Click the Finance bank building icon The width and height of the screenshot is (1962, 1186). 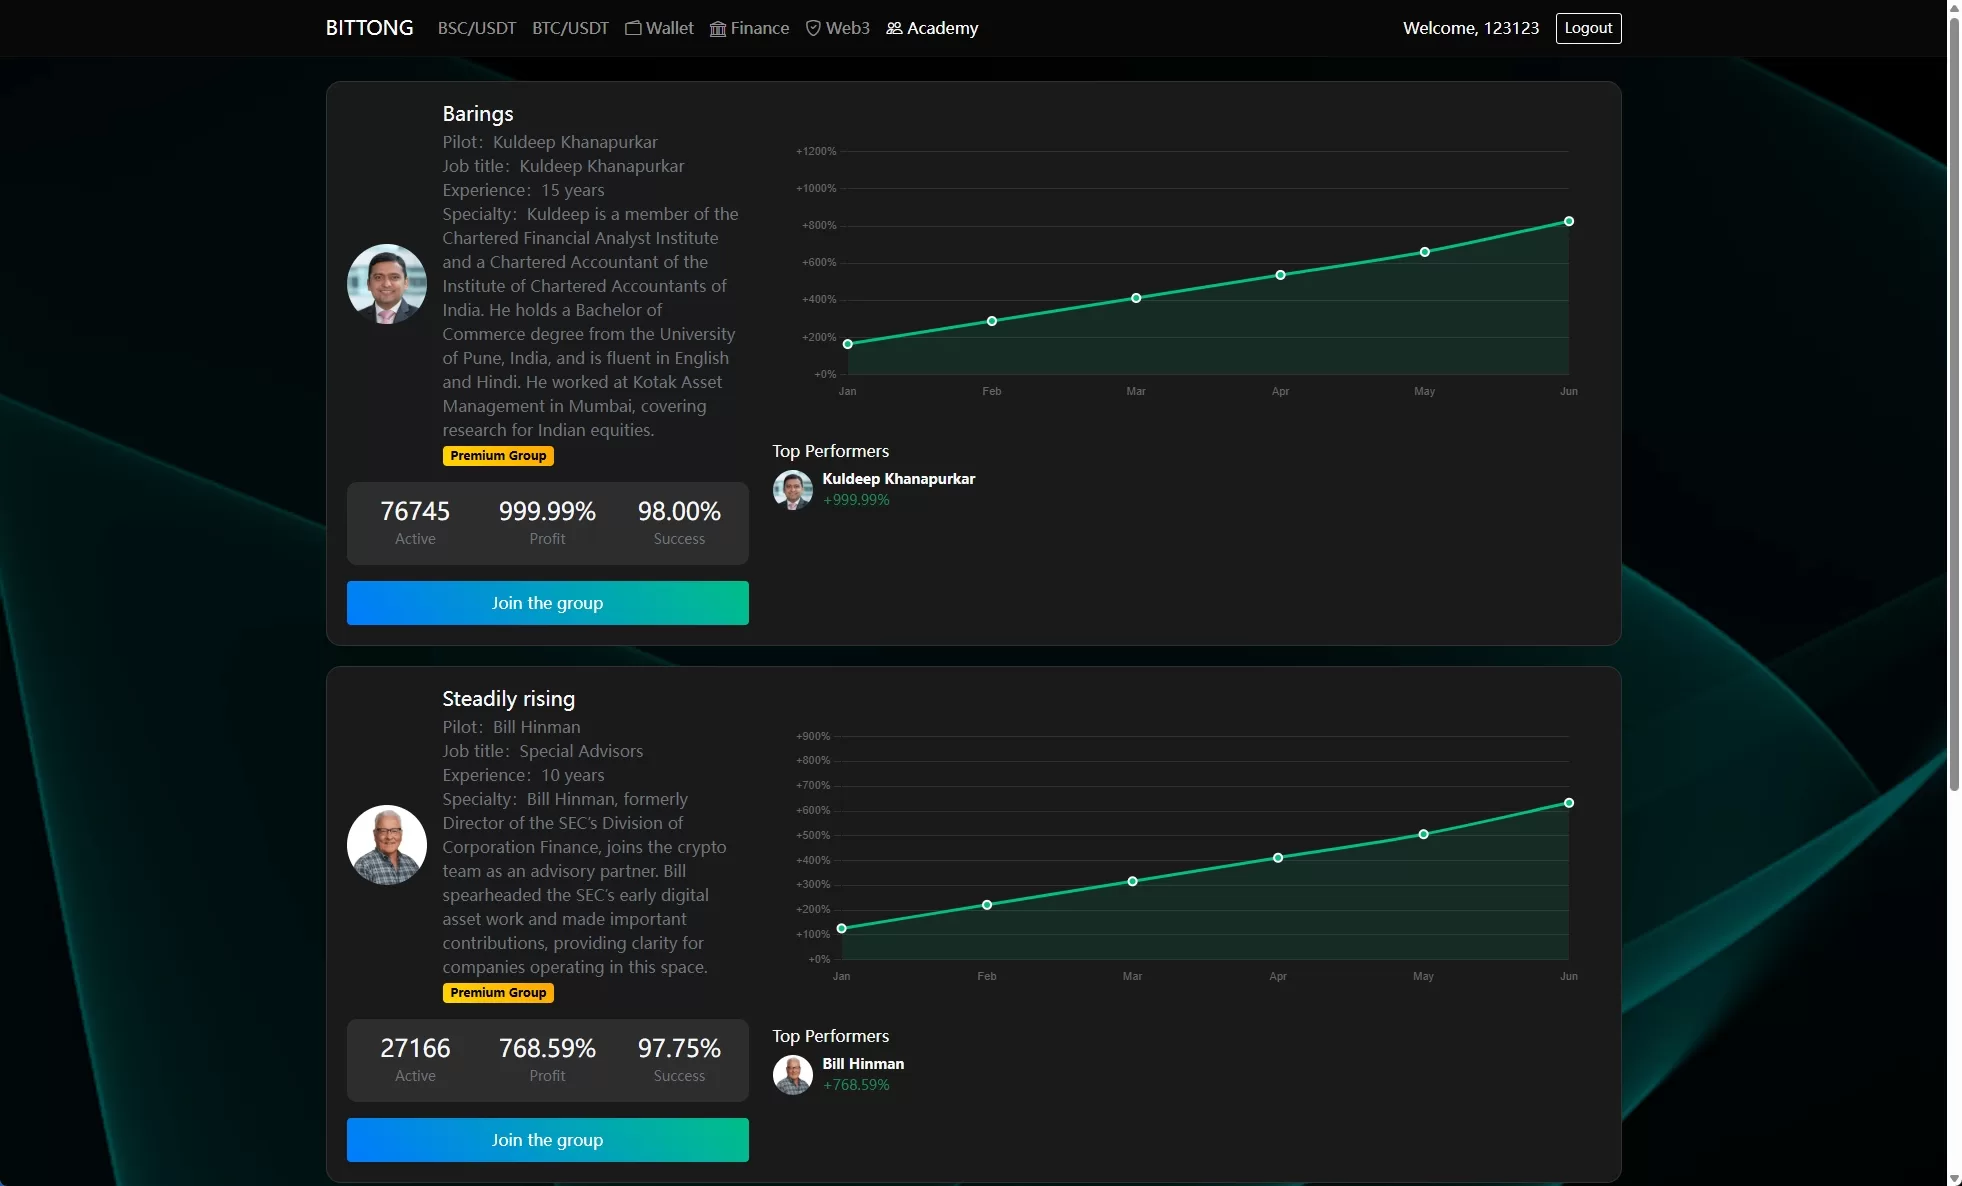pyautogui.click(x=718, y=28)
